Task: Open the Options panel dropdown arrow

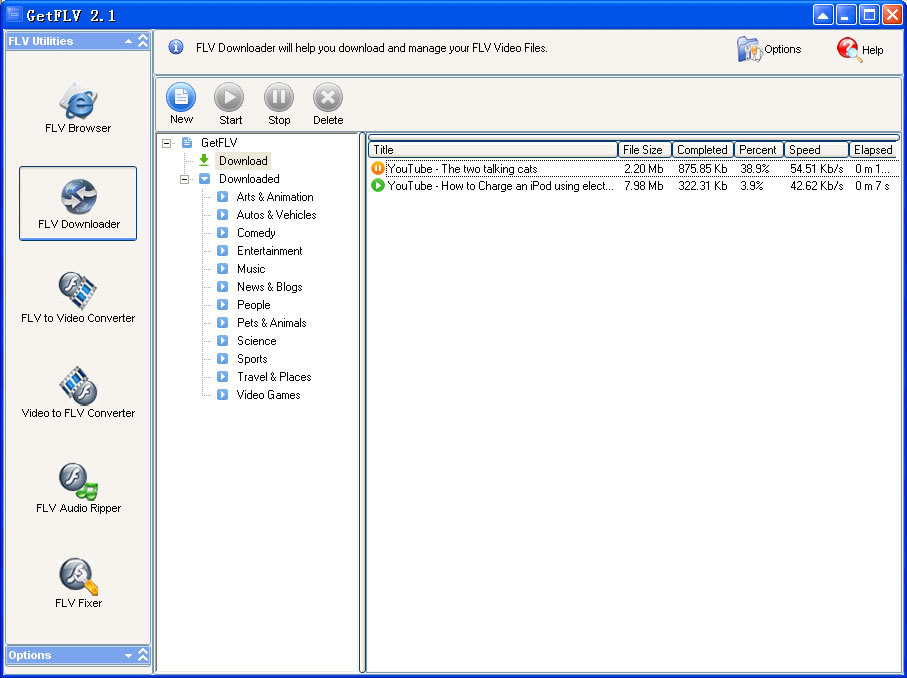Action: 128,655
